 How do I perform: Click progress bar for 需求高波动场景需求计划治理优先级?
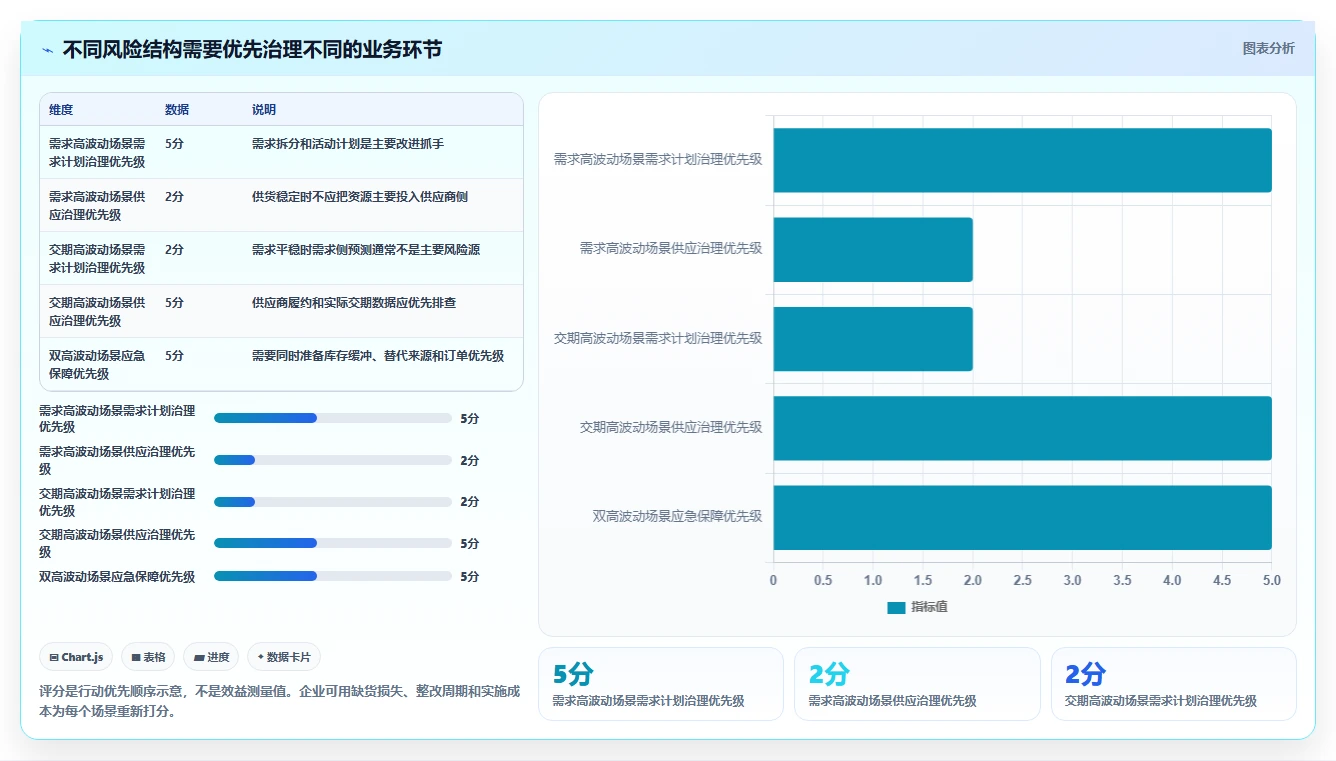333,418
